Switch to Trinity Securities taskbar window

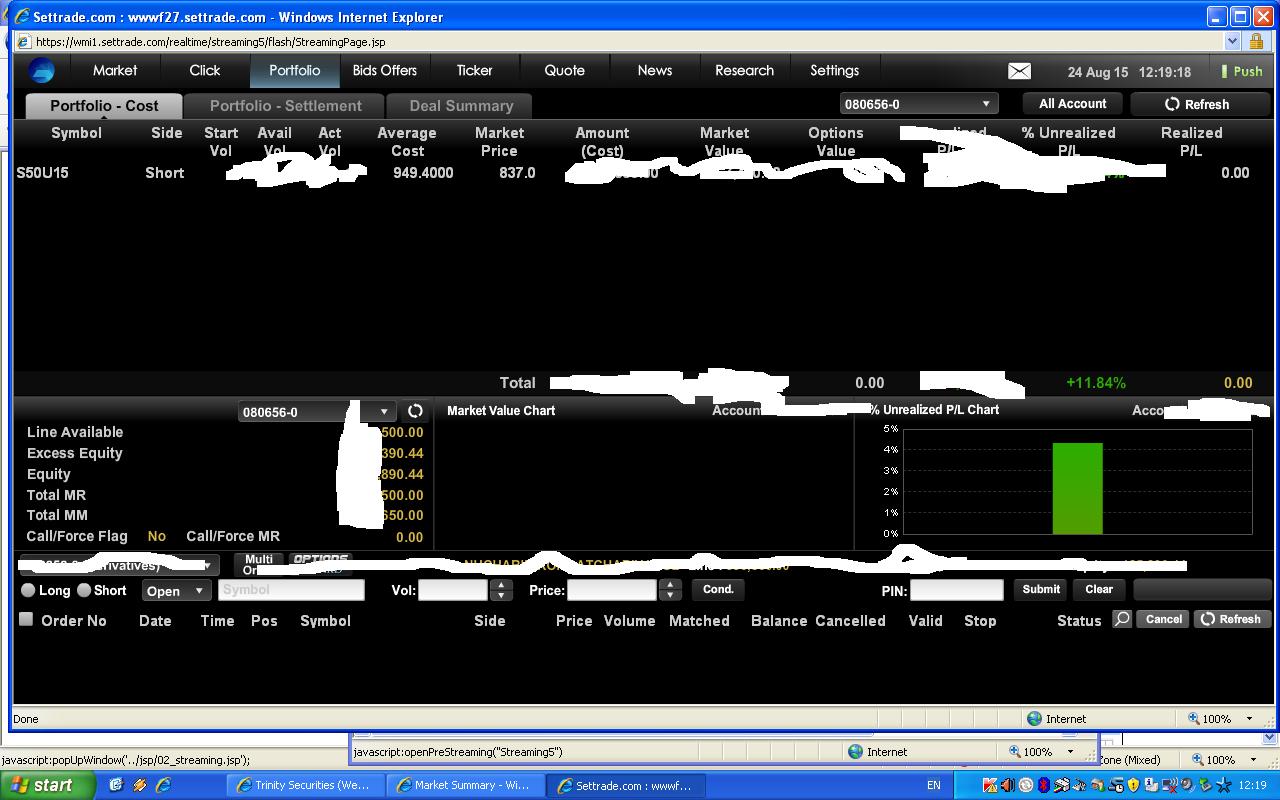[x=304, y=785]
